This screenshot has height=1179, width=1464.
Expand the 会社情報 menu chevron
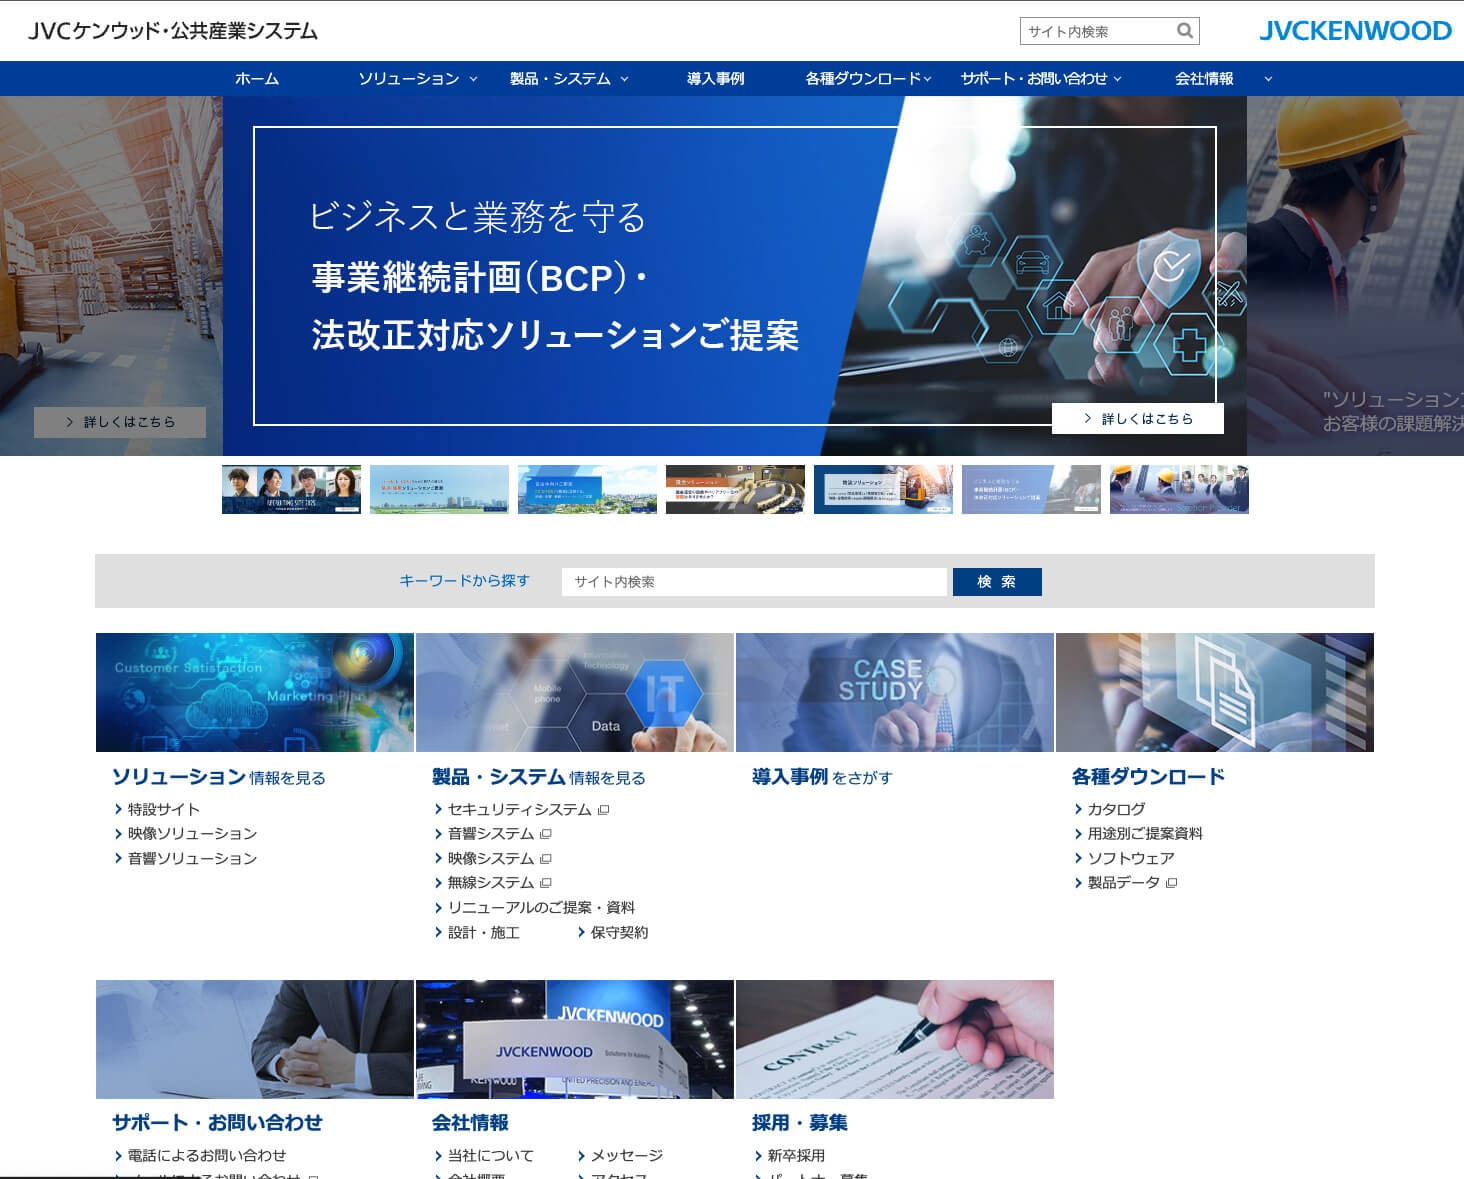1268,77
